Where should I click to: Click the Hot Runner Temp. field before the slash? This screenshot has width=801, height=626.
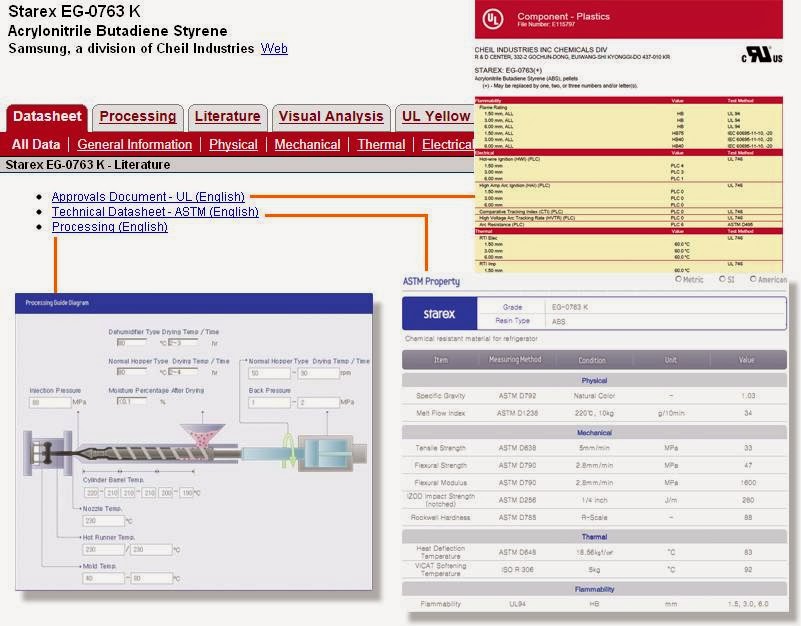click(103, 549)
